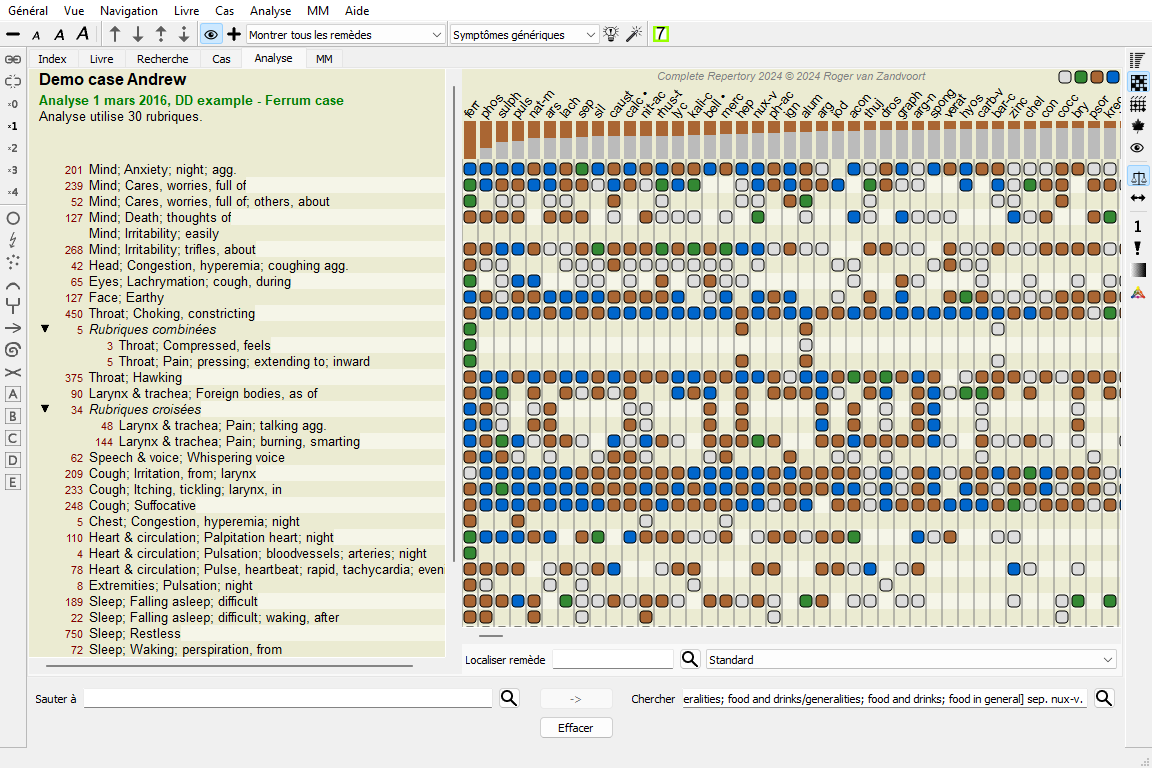Click the lightning bolt symbol icon

pos(13,239)
